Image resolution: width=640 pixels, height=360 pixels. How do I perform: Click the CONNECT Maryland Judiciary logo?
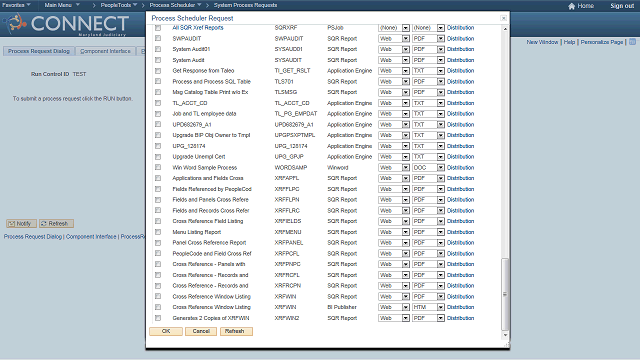point(67,24)
